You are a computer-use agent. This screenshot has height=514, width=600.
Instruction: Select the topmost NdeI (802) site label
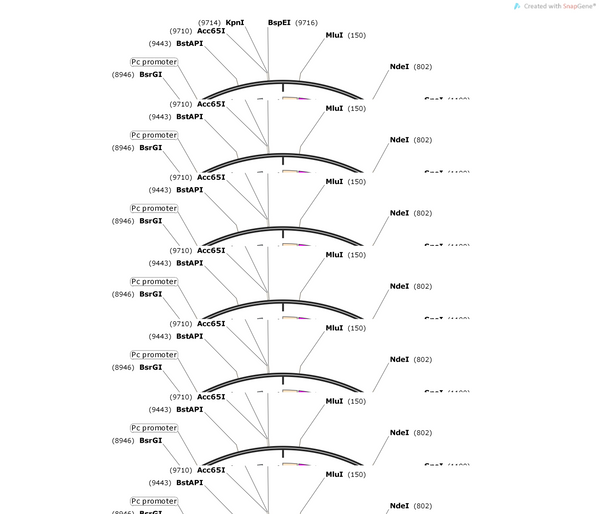point(411,67)
